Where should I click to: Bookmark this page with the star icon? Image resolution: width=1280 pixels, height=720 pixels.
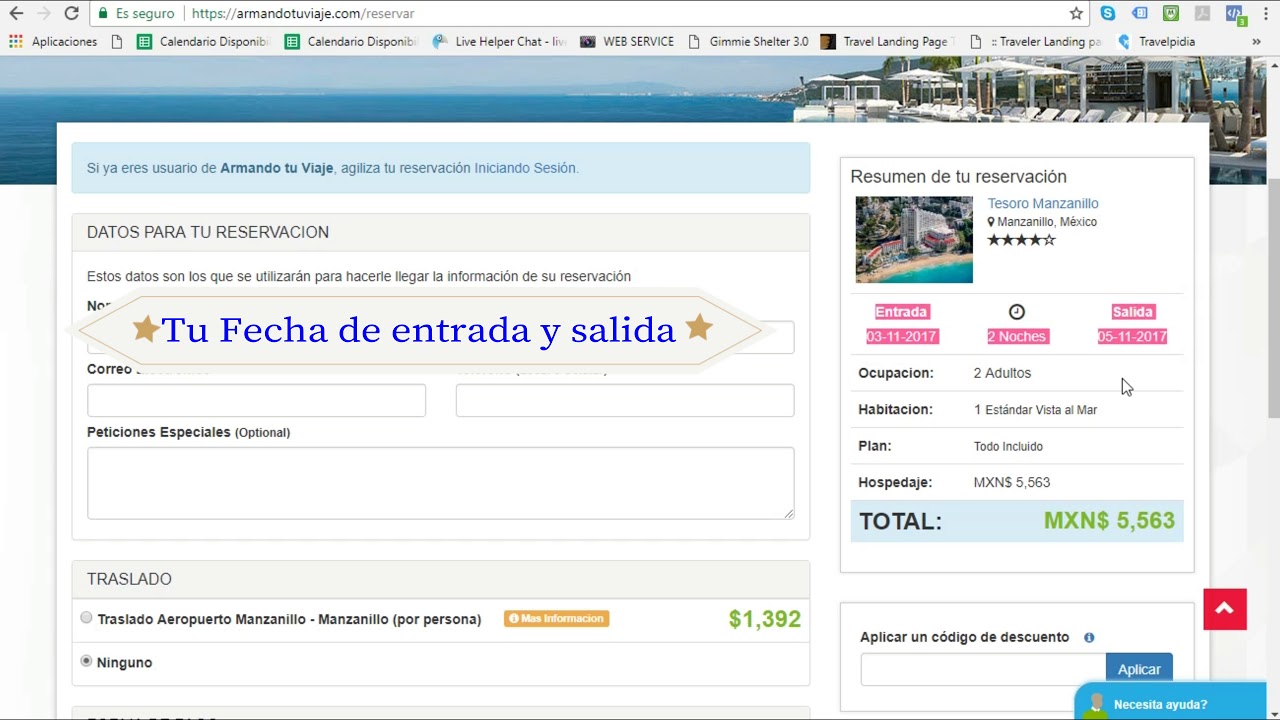[1076, 14]
